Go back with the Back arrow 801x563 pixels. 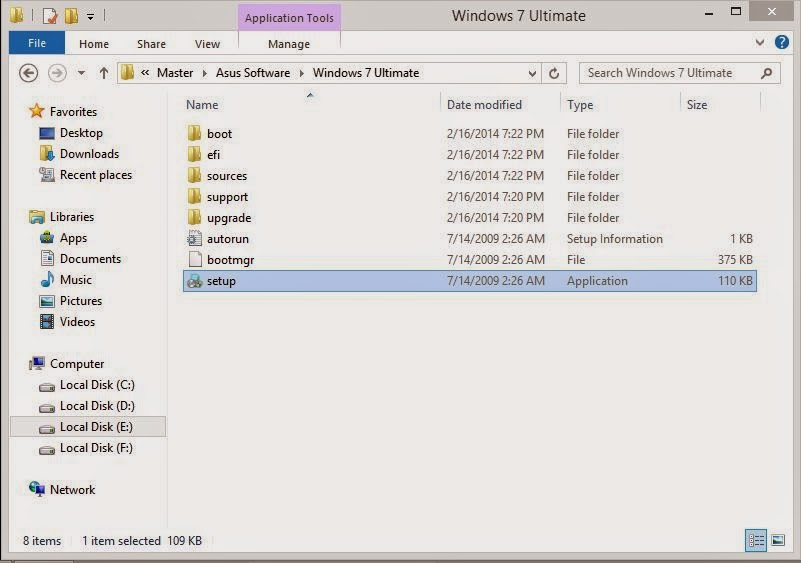tap(29, 73)
